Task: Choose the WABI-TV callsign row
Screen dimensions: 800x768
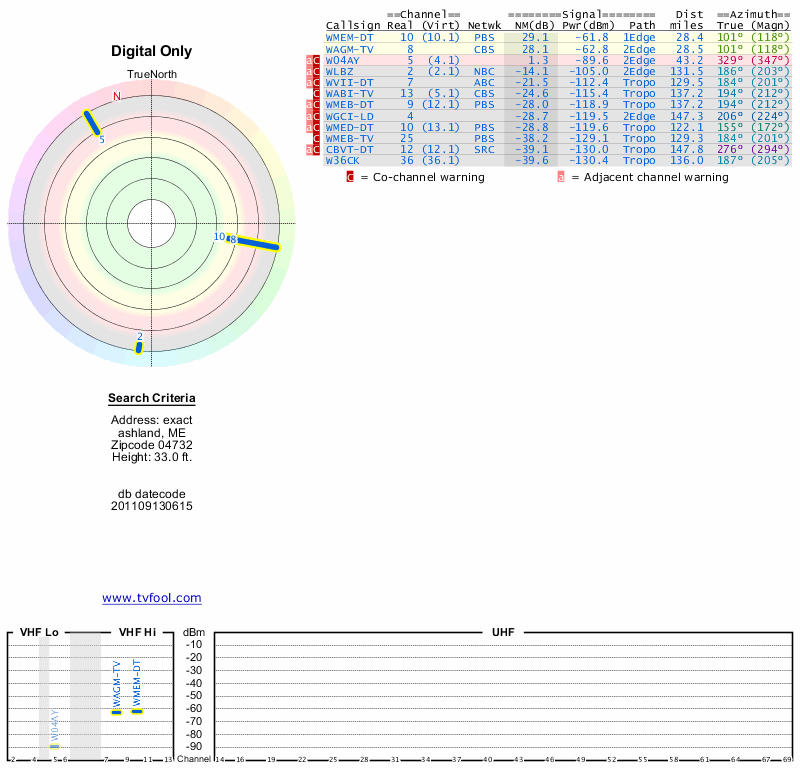Action: pyautogui.click(x=350, y=93)
